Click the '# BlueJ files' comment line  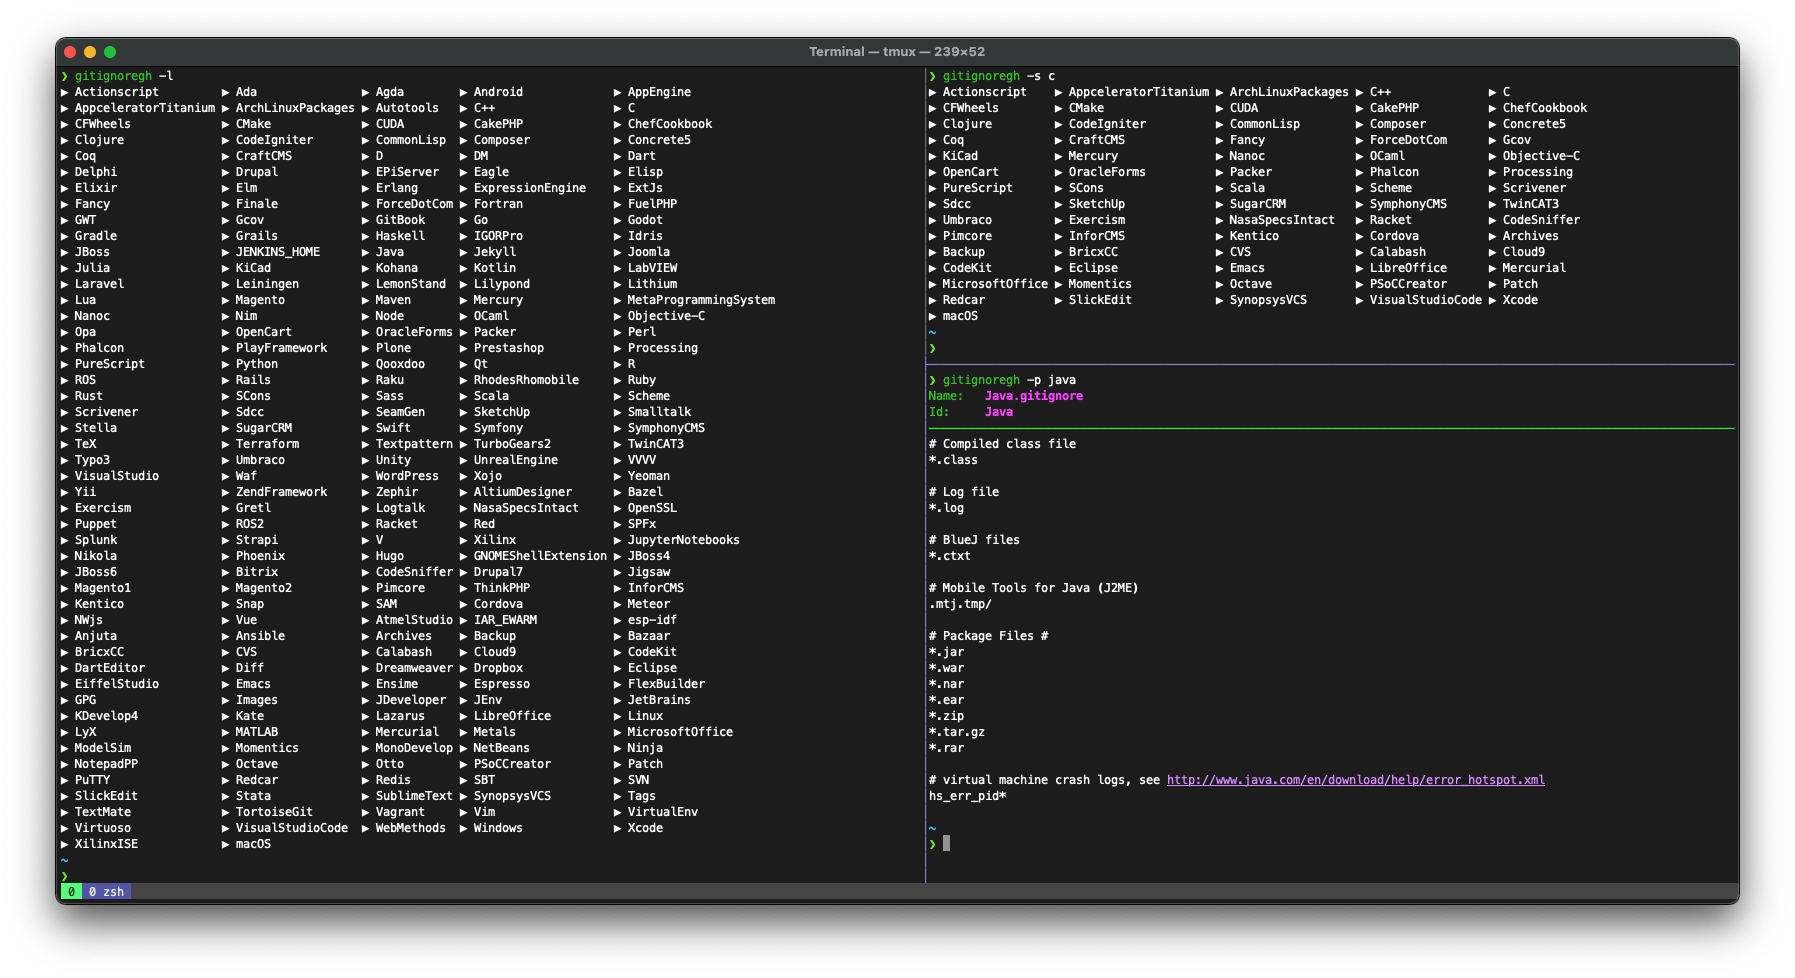coord(974,540)
